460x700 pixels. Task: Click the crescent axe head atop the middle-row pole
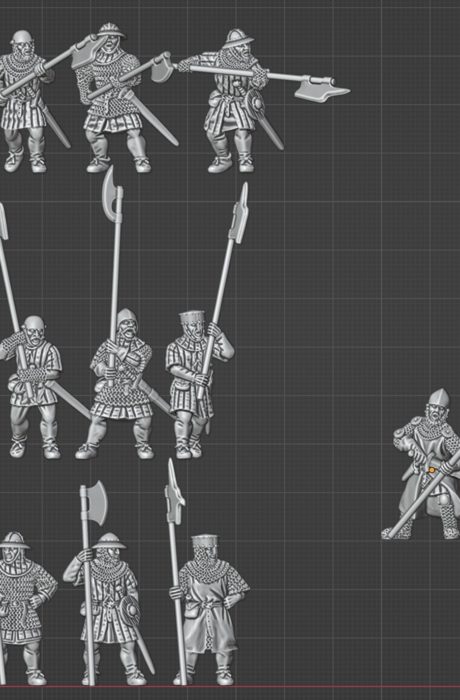(x=111, y=190)
